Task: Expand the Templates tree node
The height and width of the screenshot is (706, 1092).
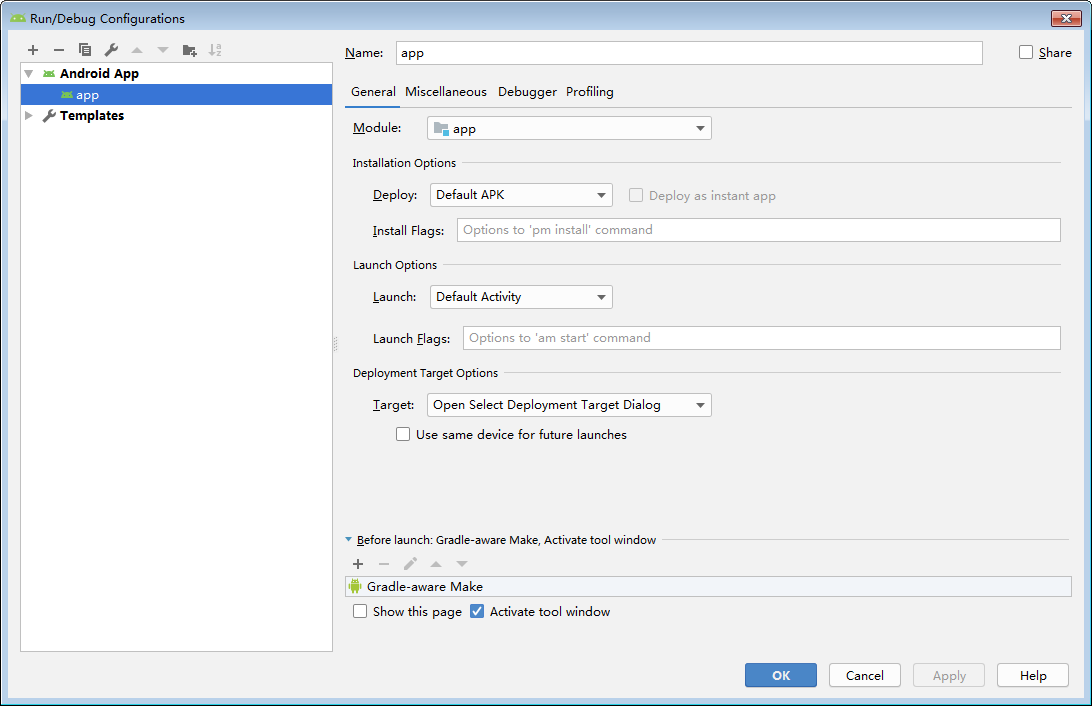Action: pos(28,116)
